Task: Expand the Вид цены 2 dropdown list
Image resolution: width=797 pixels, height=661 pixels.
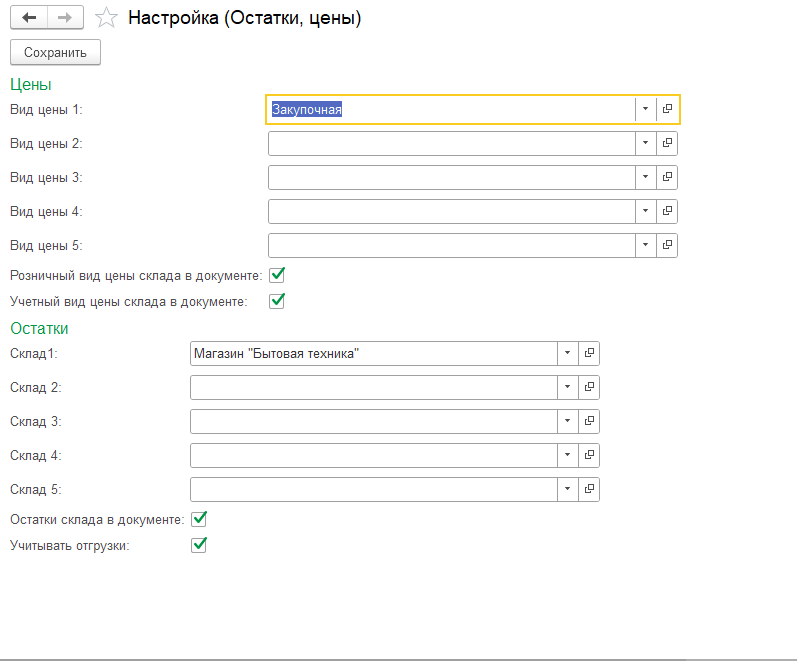Action: (x=646, y=143)
